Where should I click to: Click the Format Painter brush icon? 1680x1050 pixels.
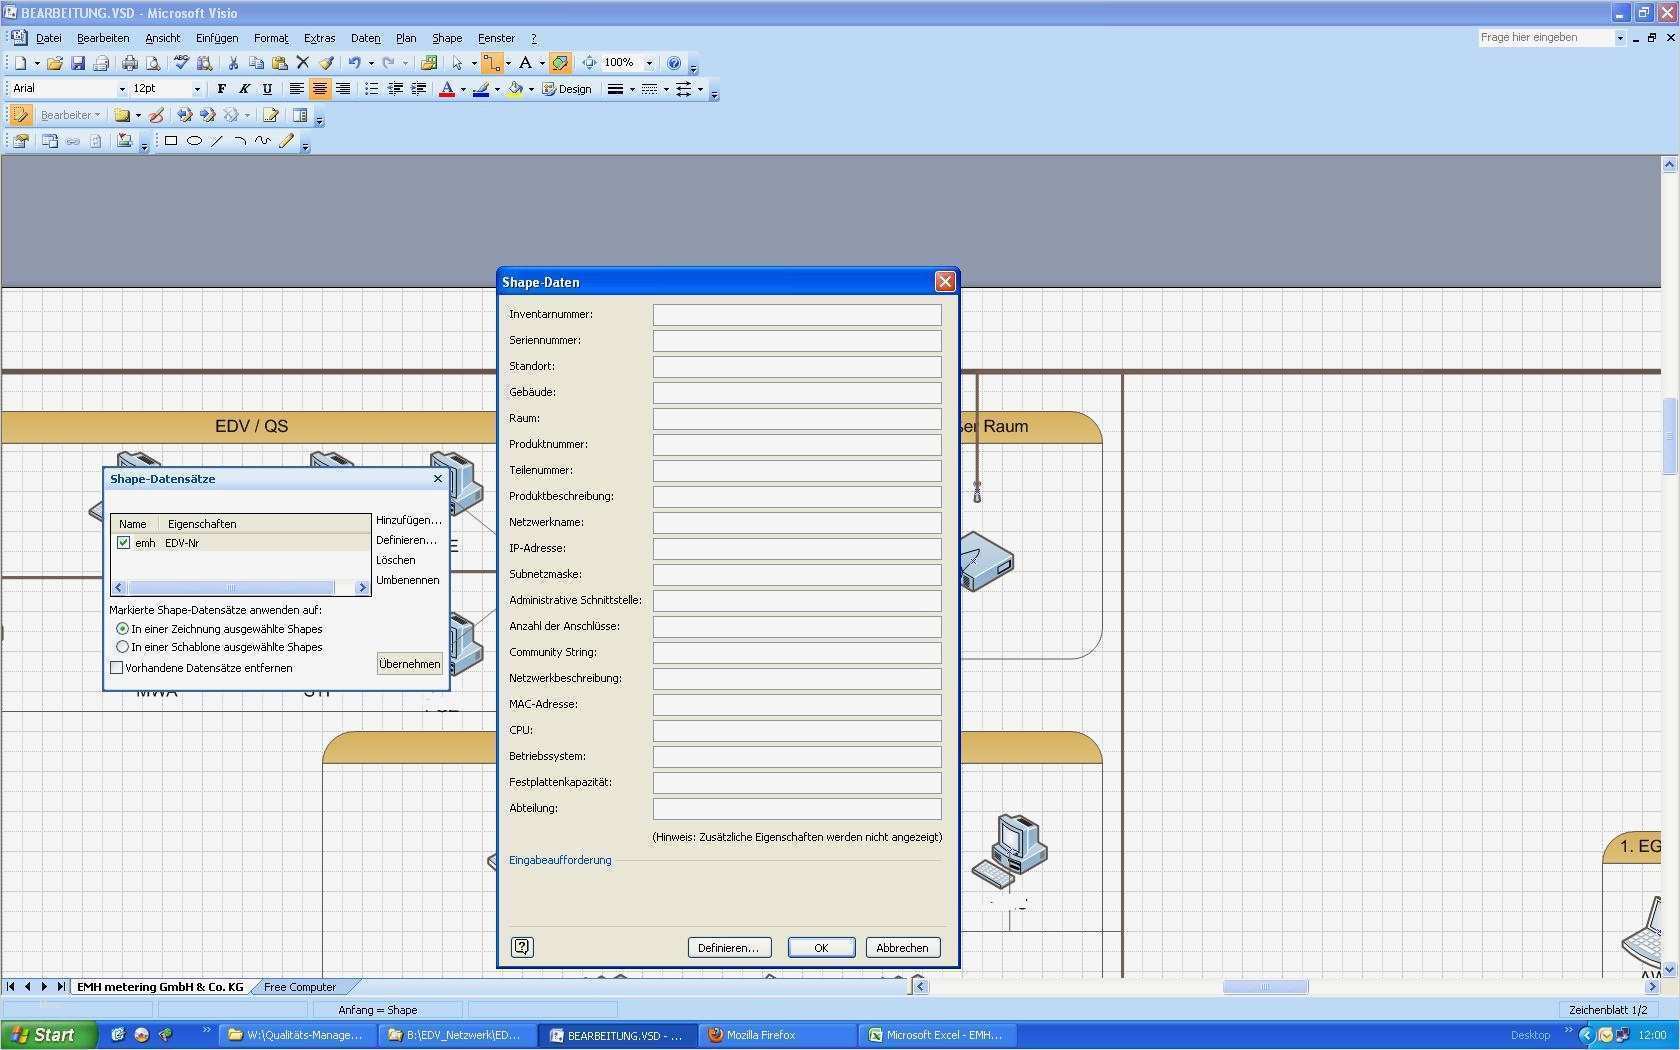pyautogui.click(x=326, y=63)
